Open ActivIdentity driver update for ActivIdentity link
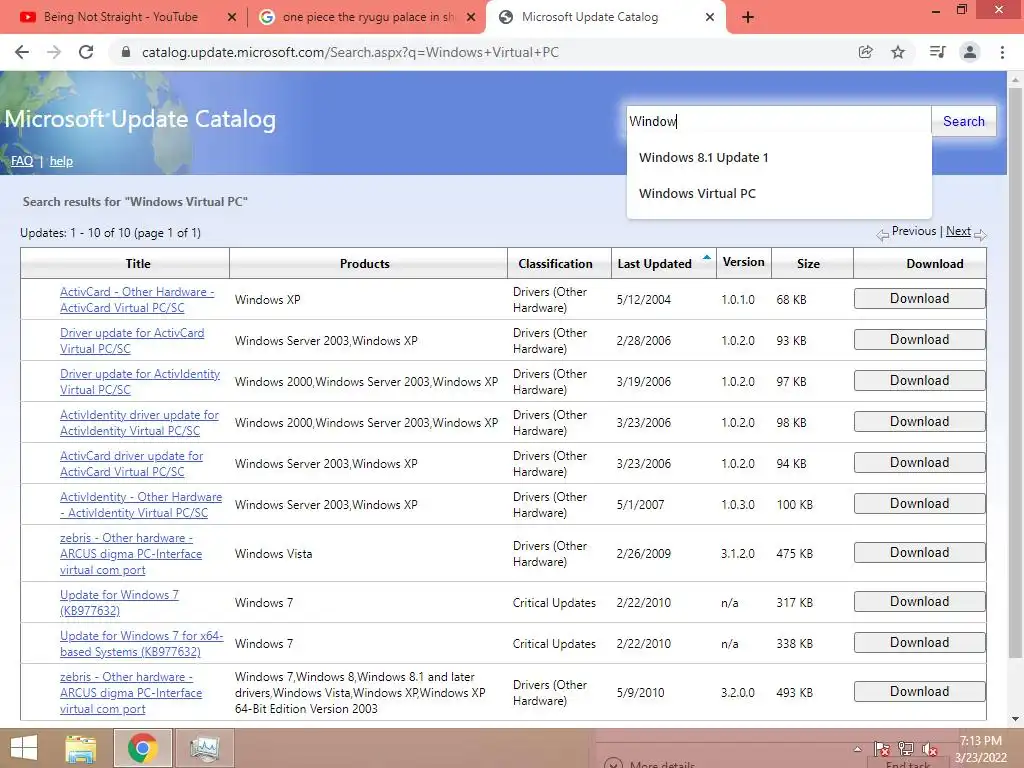The image size is (1024, 768). 139,423
